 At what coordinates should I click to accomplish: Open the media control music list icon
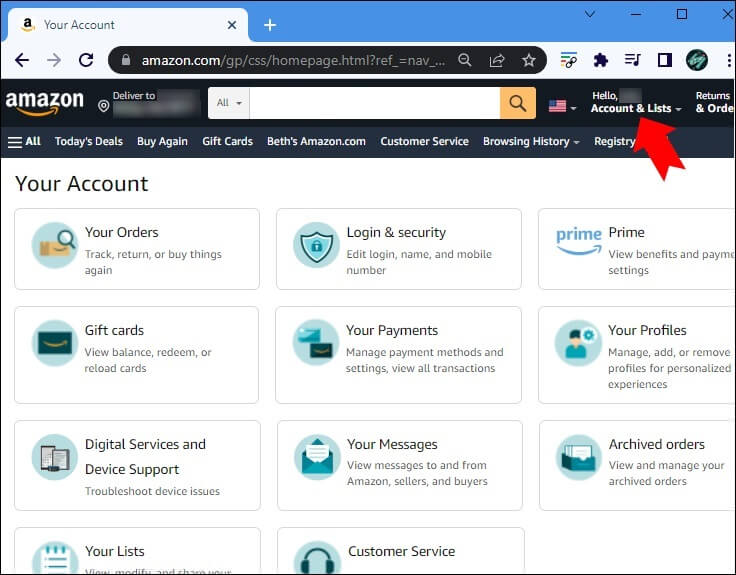632,60
